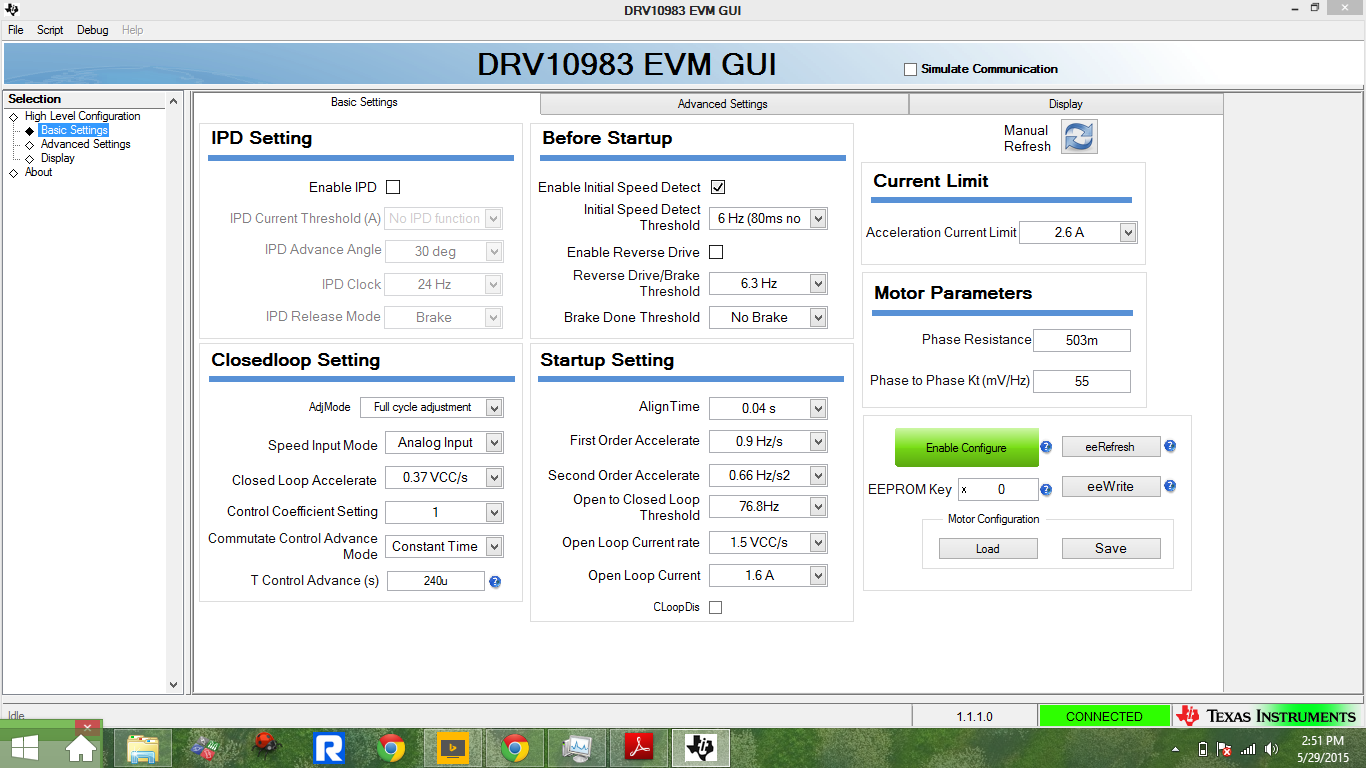The image size is (1366, 768).
Task: Click the home icon in taskbar
Action: tap(81, 748)
